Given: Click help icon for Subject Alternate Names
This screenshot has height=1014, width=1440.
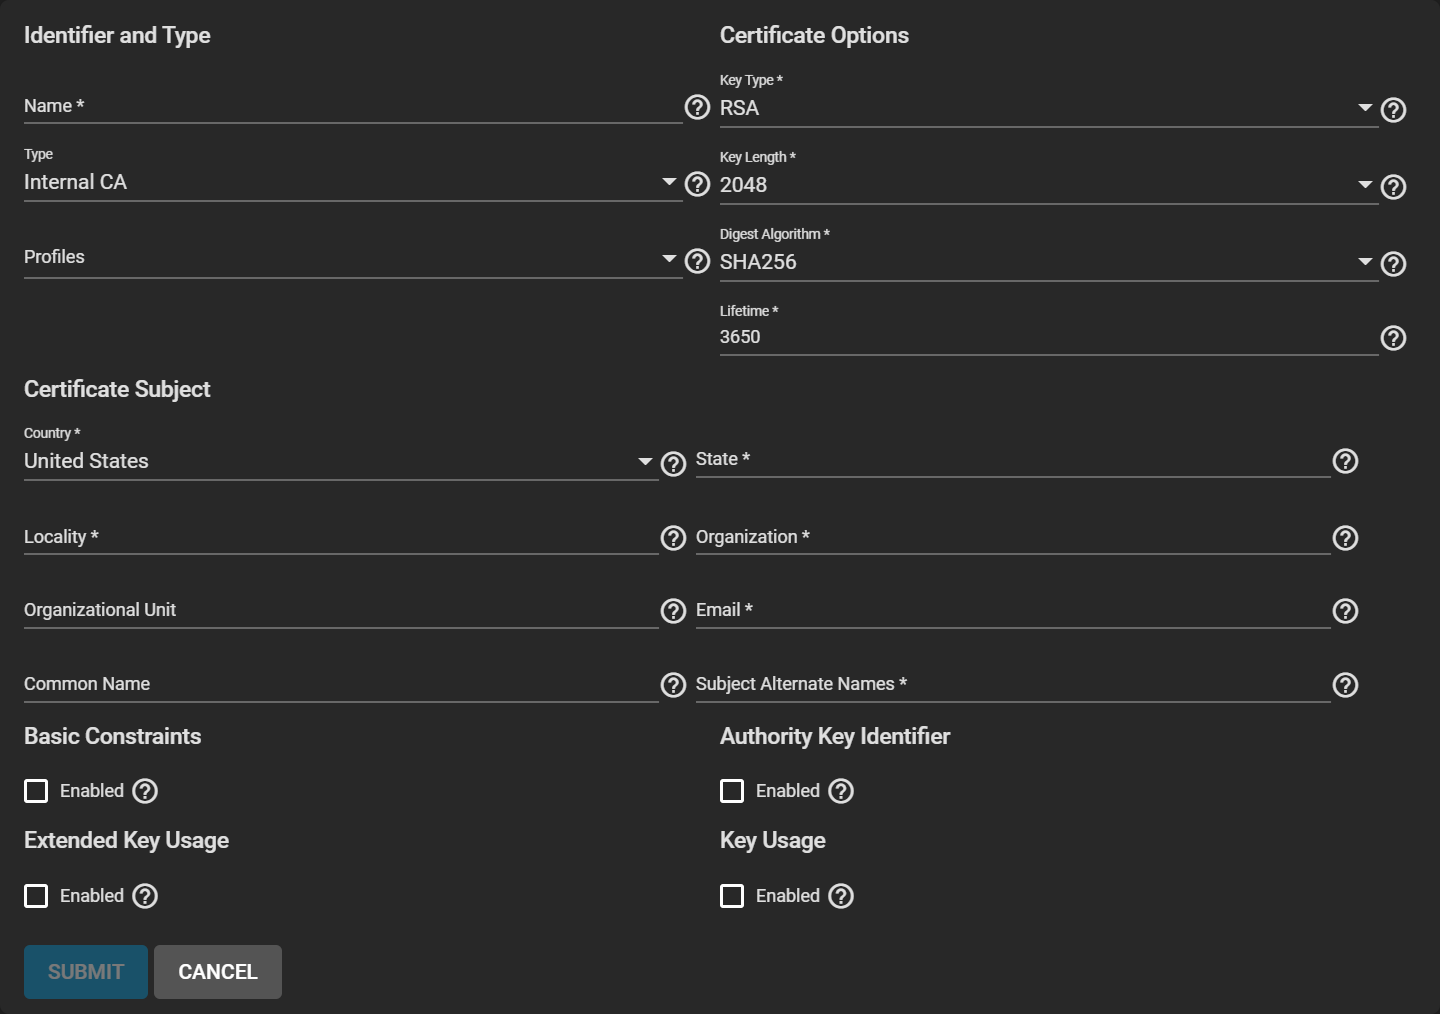Looking at the screenshot, I should tap(1345, 685).
